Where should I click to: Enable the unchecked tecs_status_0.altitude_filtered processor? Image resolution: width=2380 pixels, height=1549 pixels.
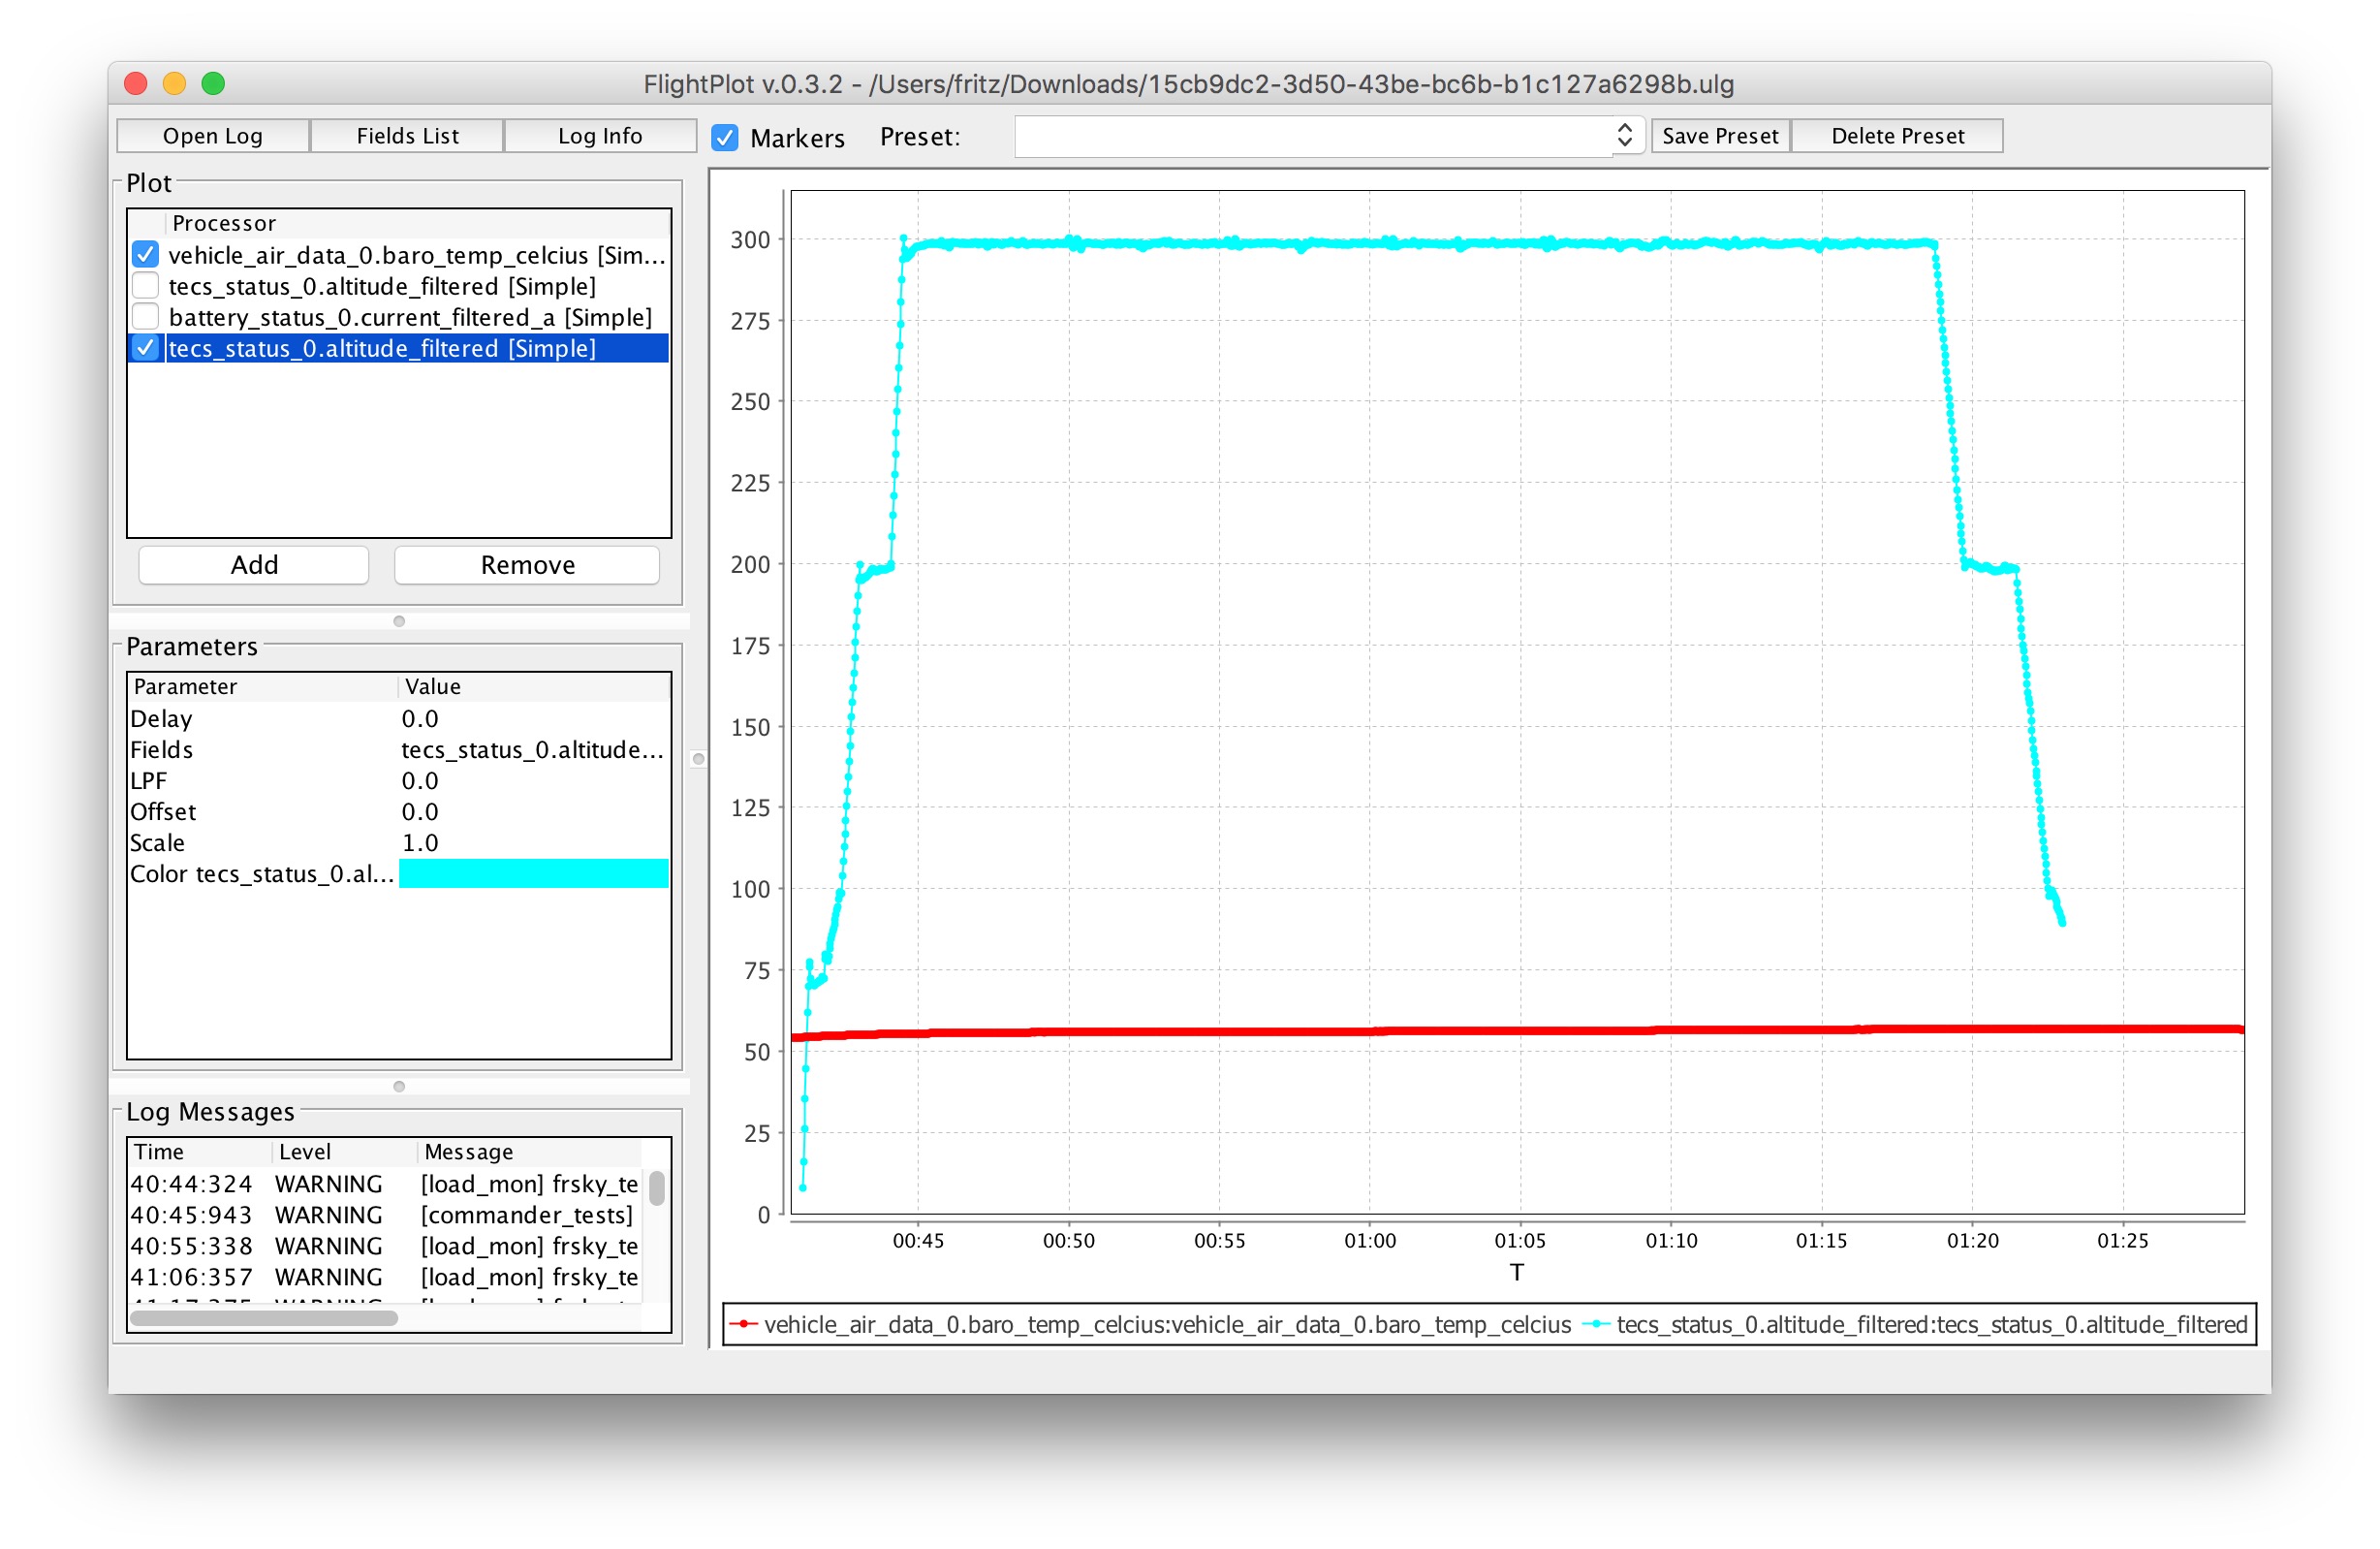(146, 286)
